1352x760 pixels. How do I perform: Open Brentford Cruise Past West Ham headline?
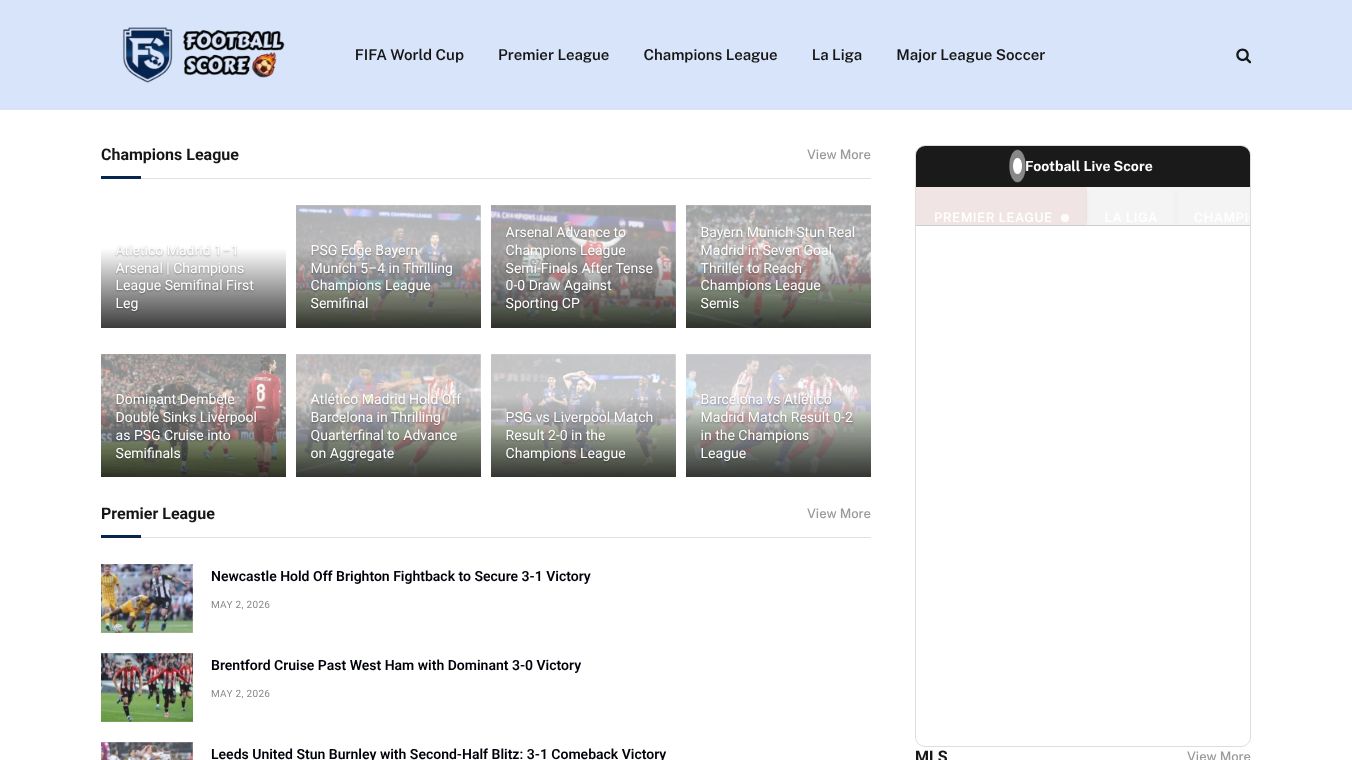(395, 665)
